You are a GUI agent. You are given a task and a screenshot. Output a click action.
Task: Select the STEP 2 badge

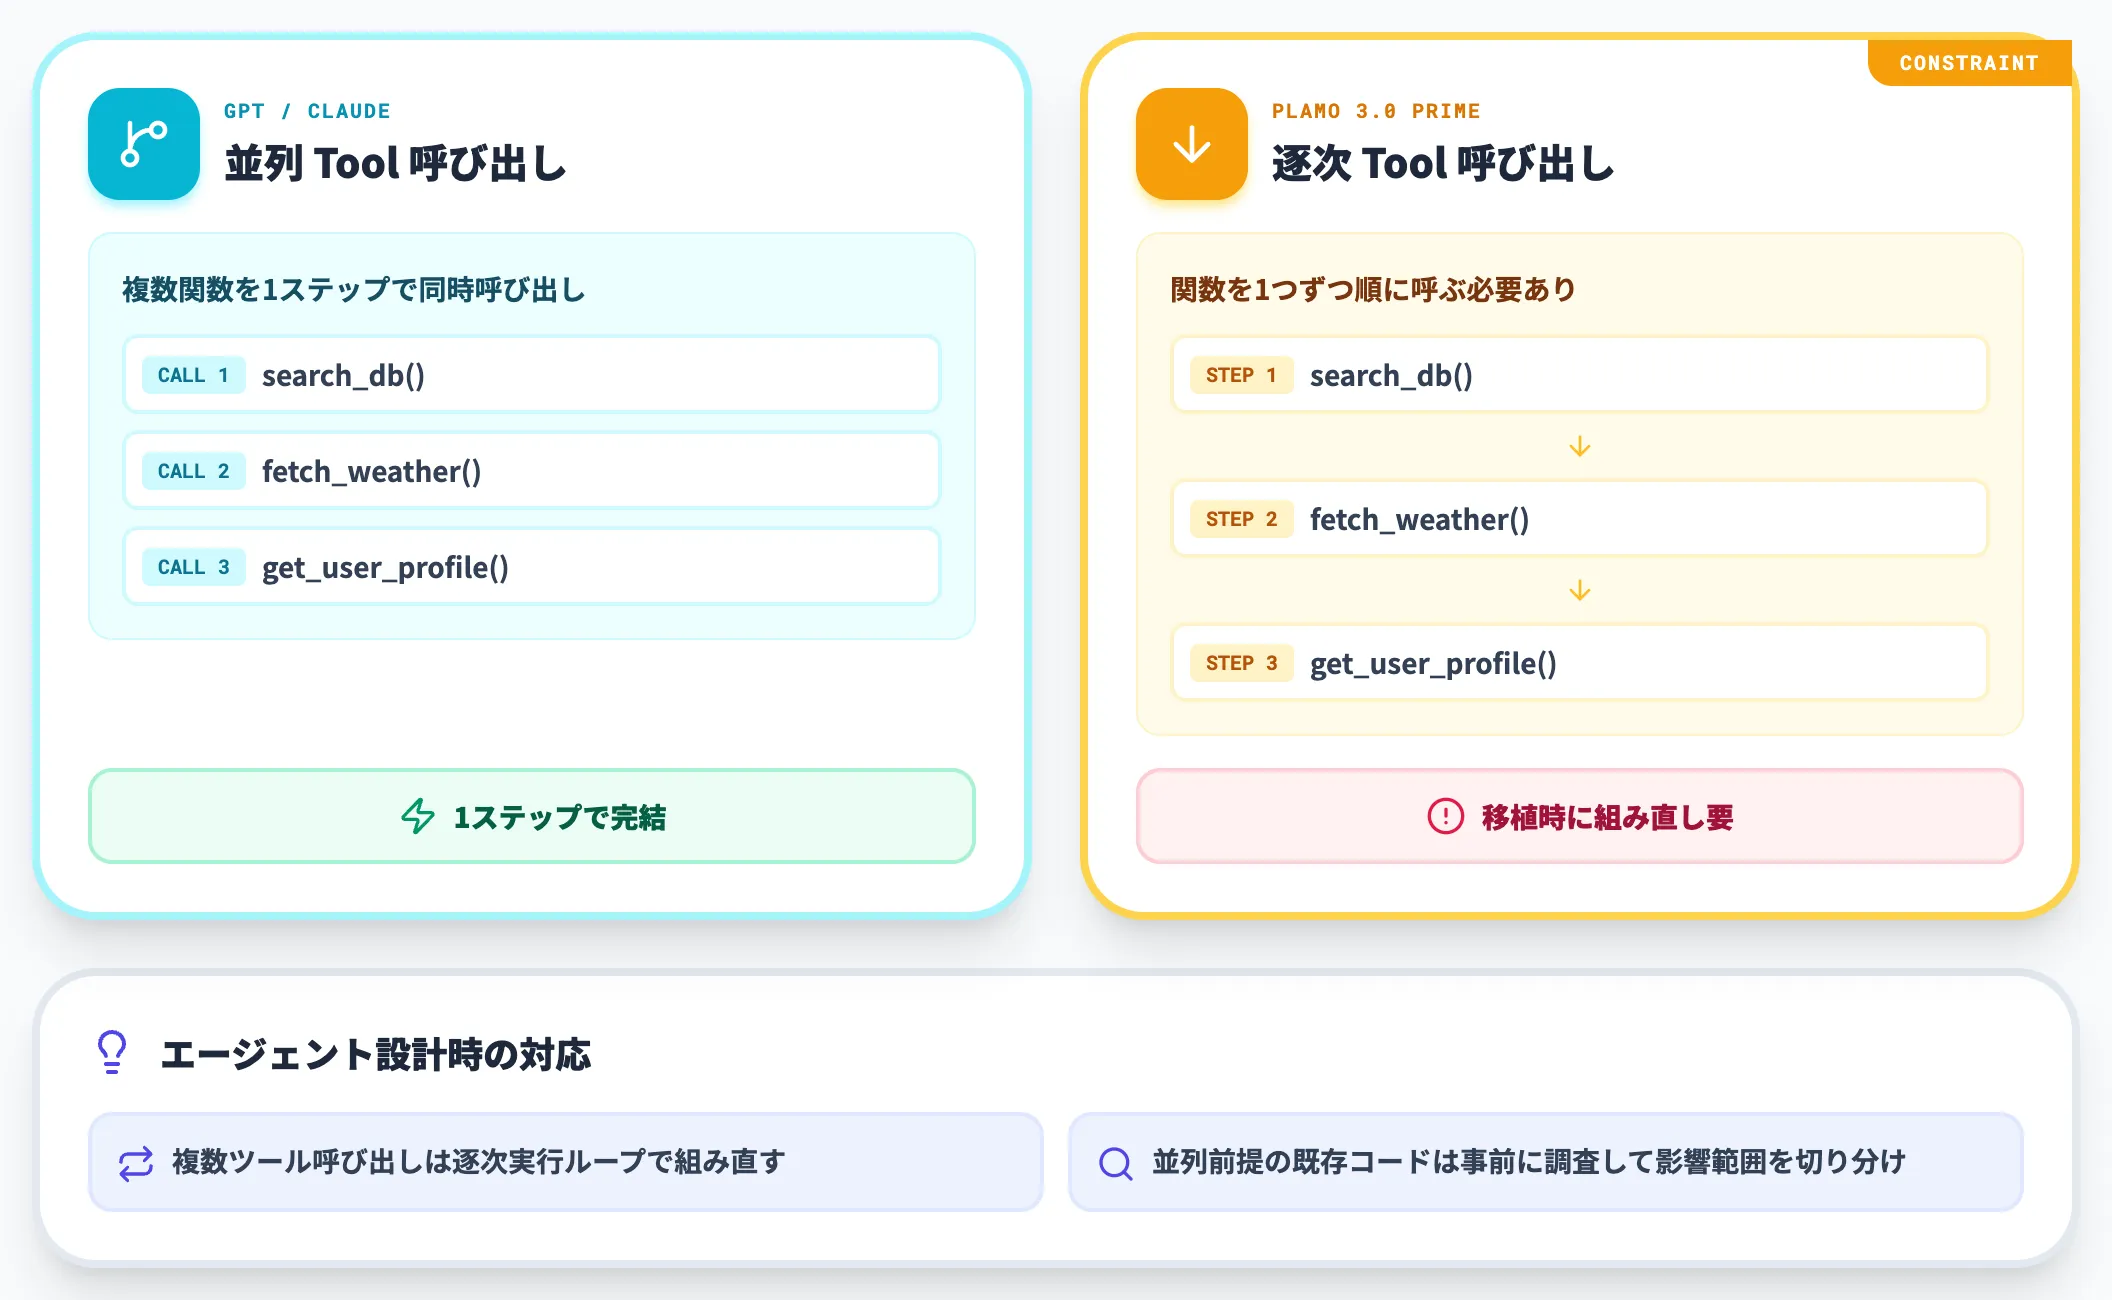pos(1242,519)
